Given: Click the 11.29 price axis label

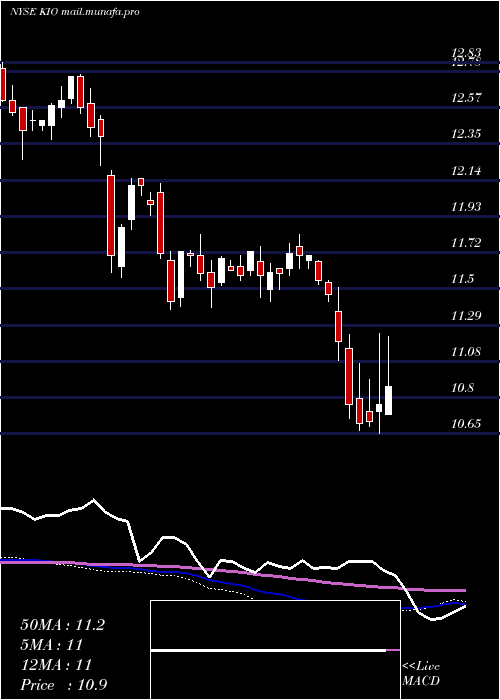Looking at the screenshot, I should (466, 316).
